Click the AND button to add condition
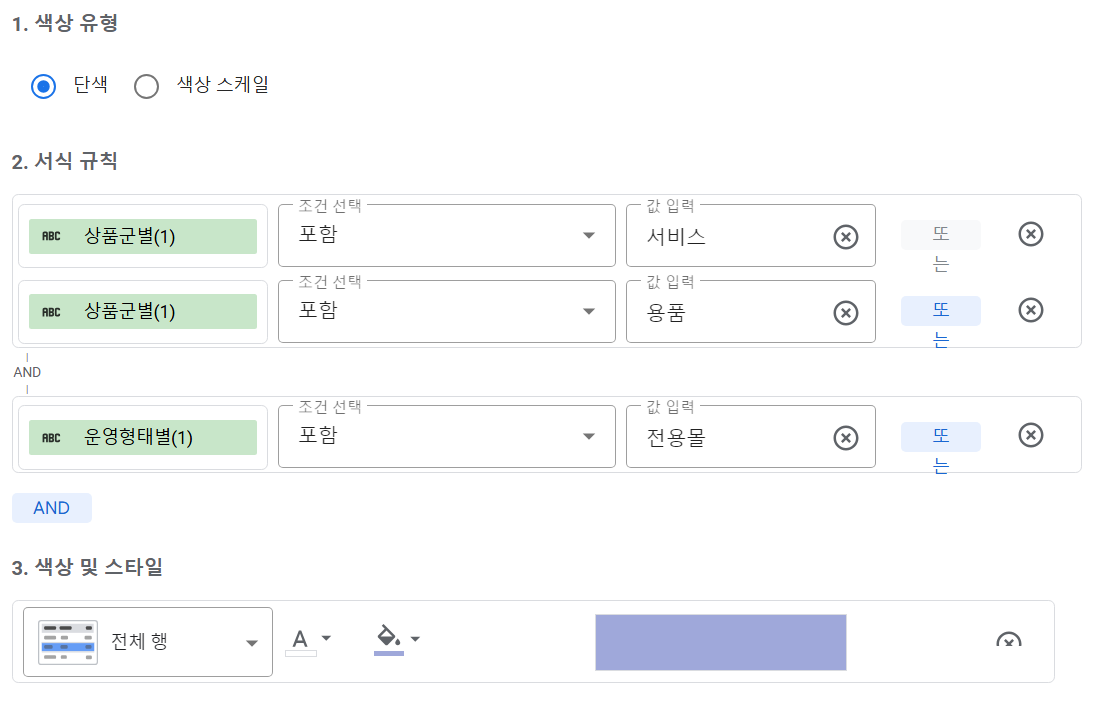Viewport: 1099px width, 711px height. click(52, 508)
